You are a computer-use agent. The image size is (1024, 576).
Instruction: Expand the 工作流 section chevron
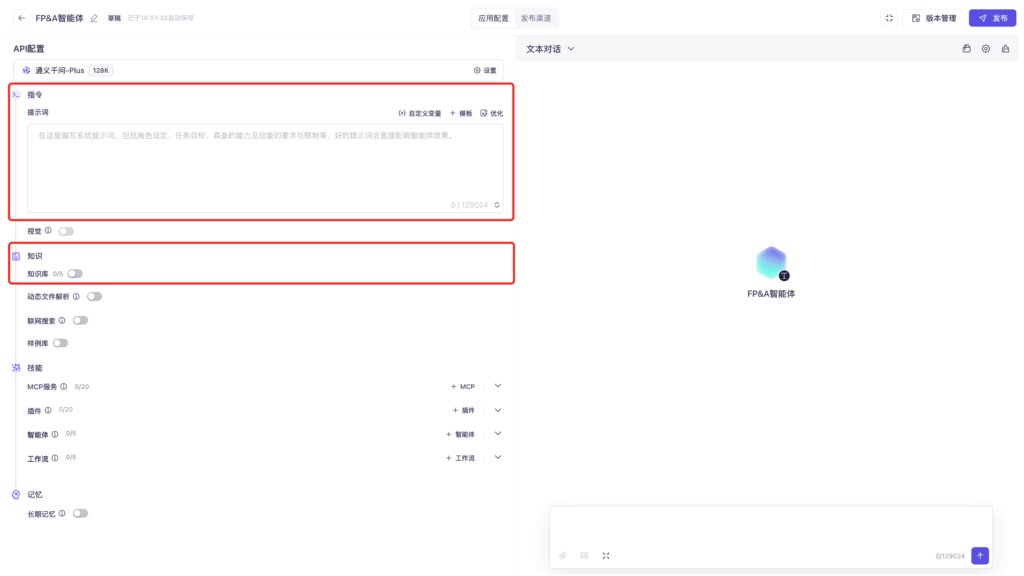point(498,458)
